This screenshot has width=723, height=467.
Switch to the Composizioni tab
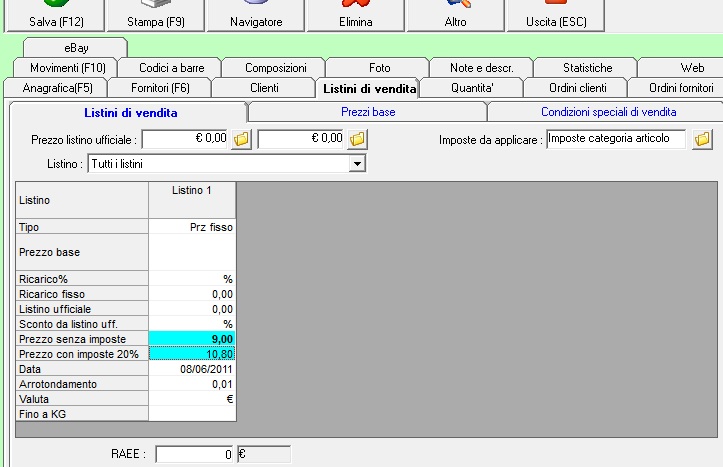point(275,68)
